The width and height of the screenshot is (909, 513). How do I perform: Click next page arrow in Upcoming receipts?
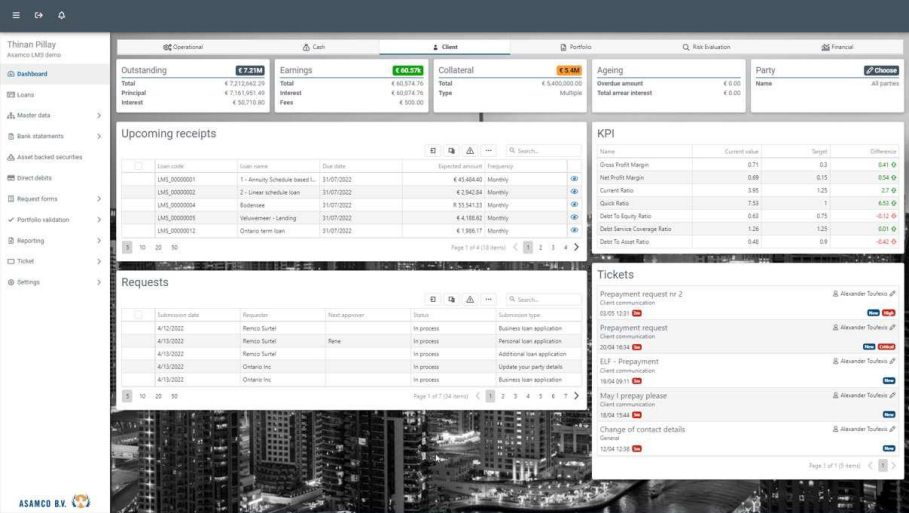(x=576, y=248)
